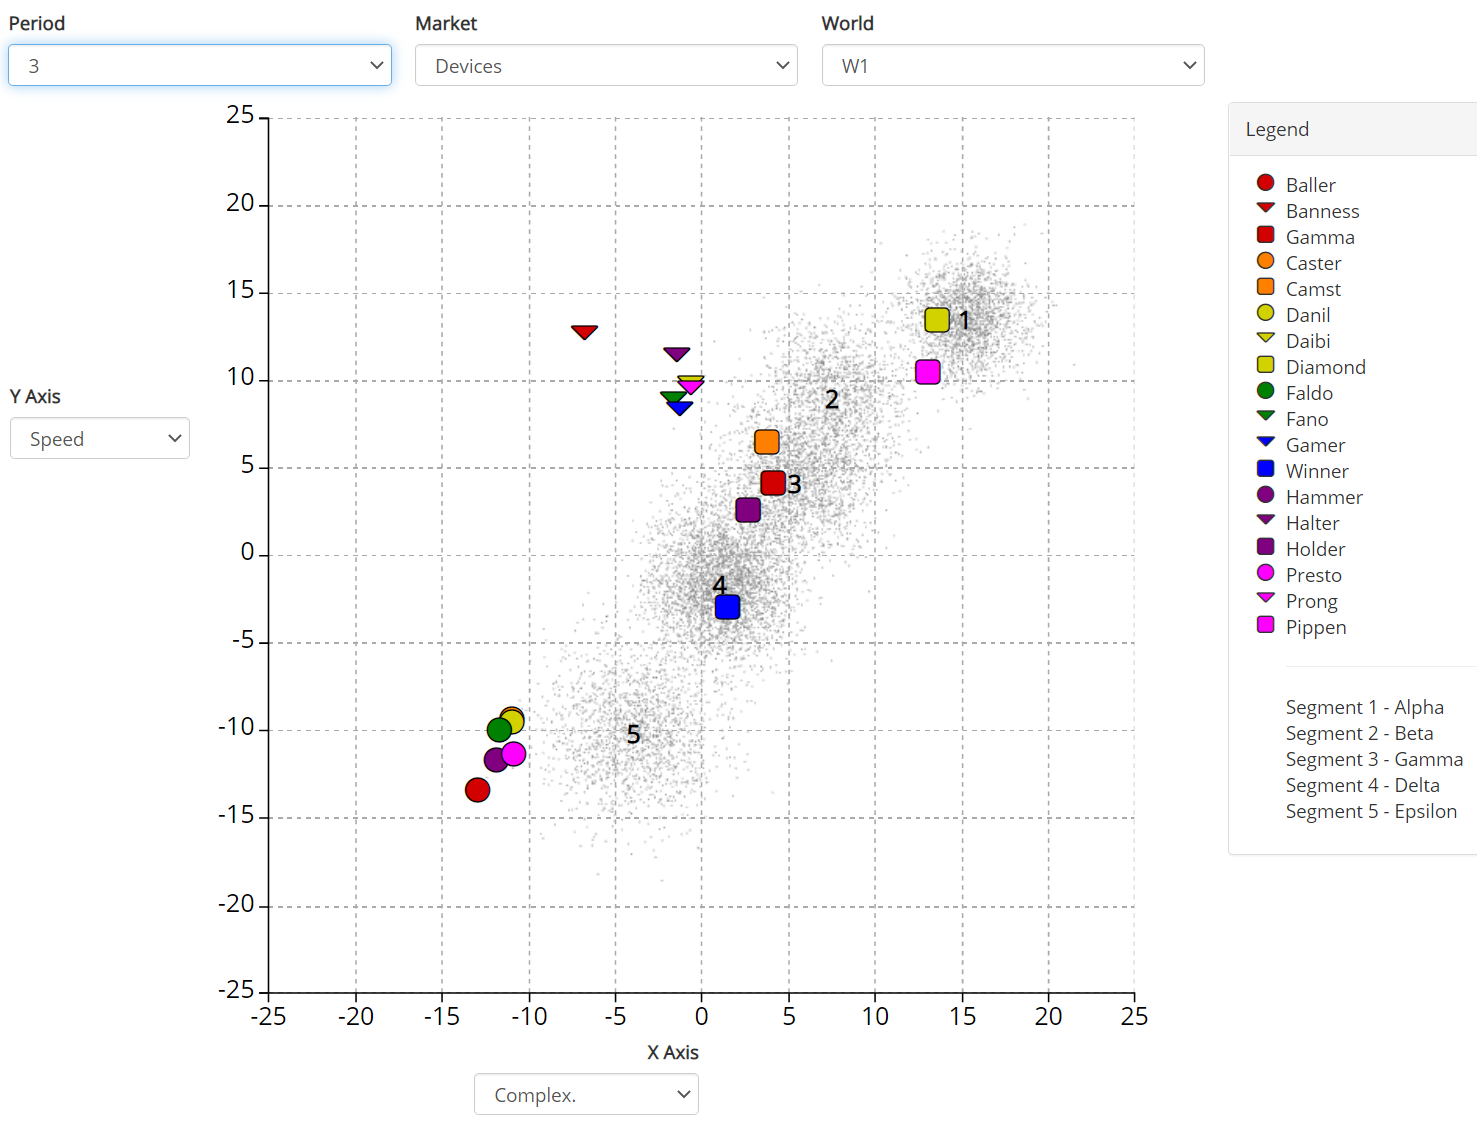Click the Winner blue square legend icon

pos(1265,468)
